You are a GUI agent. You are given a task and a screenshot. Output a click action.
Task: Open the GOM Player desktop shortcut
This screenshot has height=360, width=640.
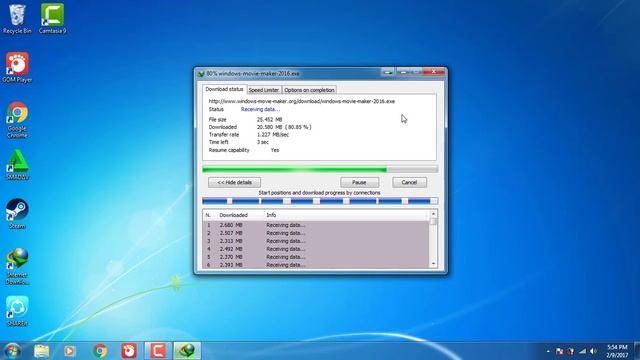(17, 67)
